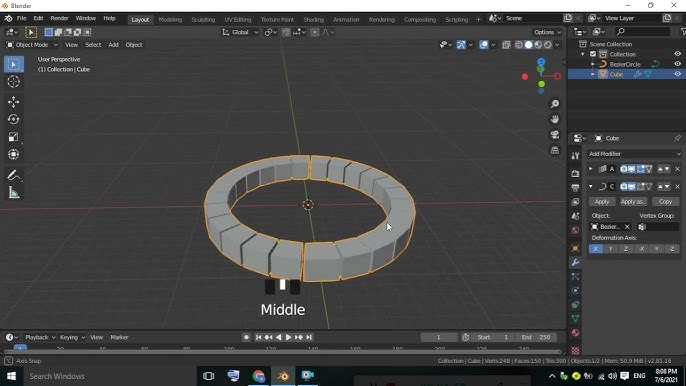Hide the Cube object with eye icon
Image resolution: width=686 pixels, height=386 pixels.
tap(677, 74)
